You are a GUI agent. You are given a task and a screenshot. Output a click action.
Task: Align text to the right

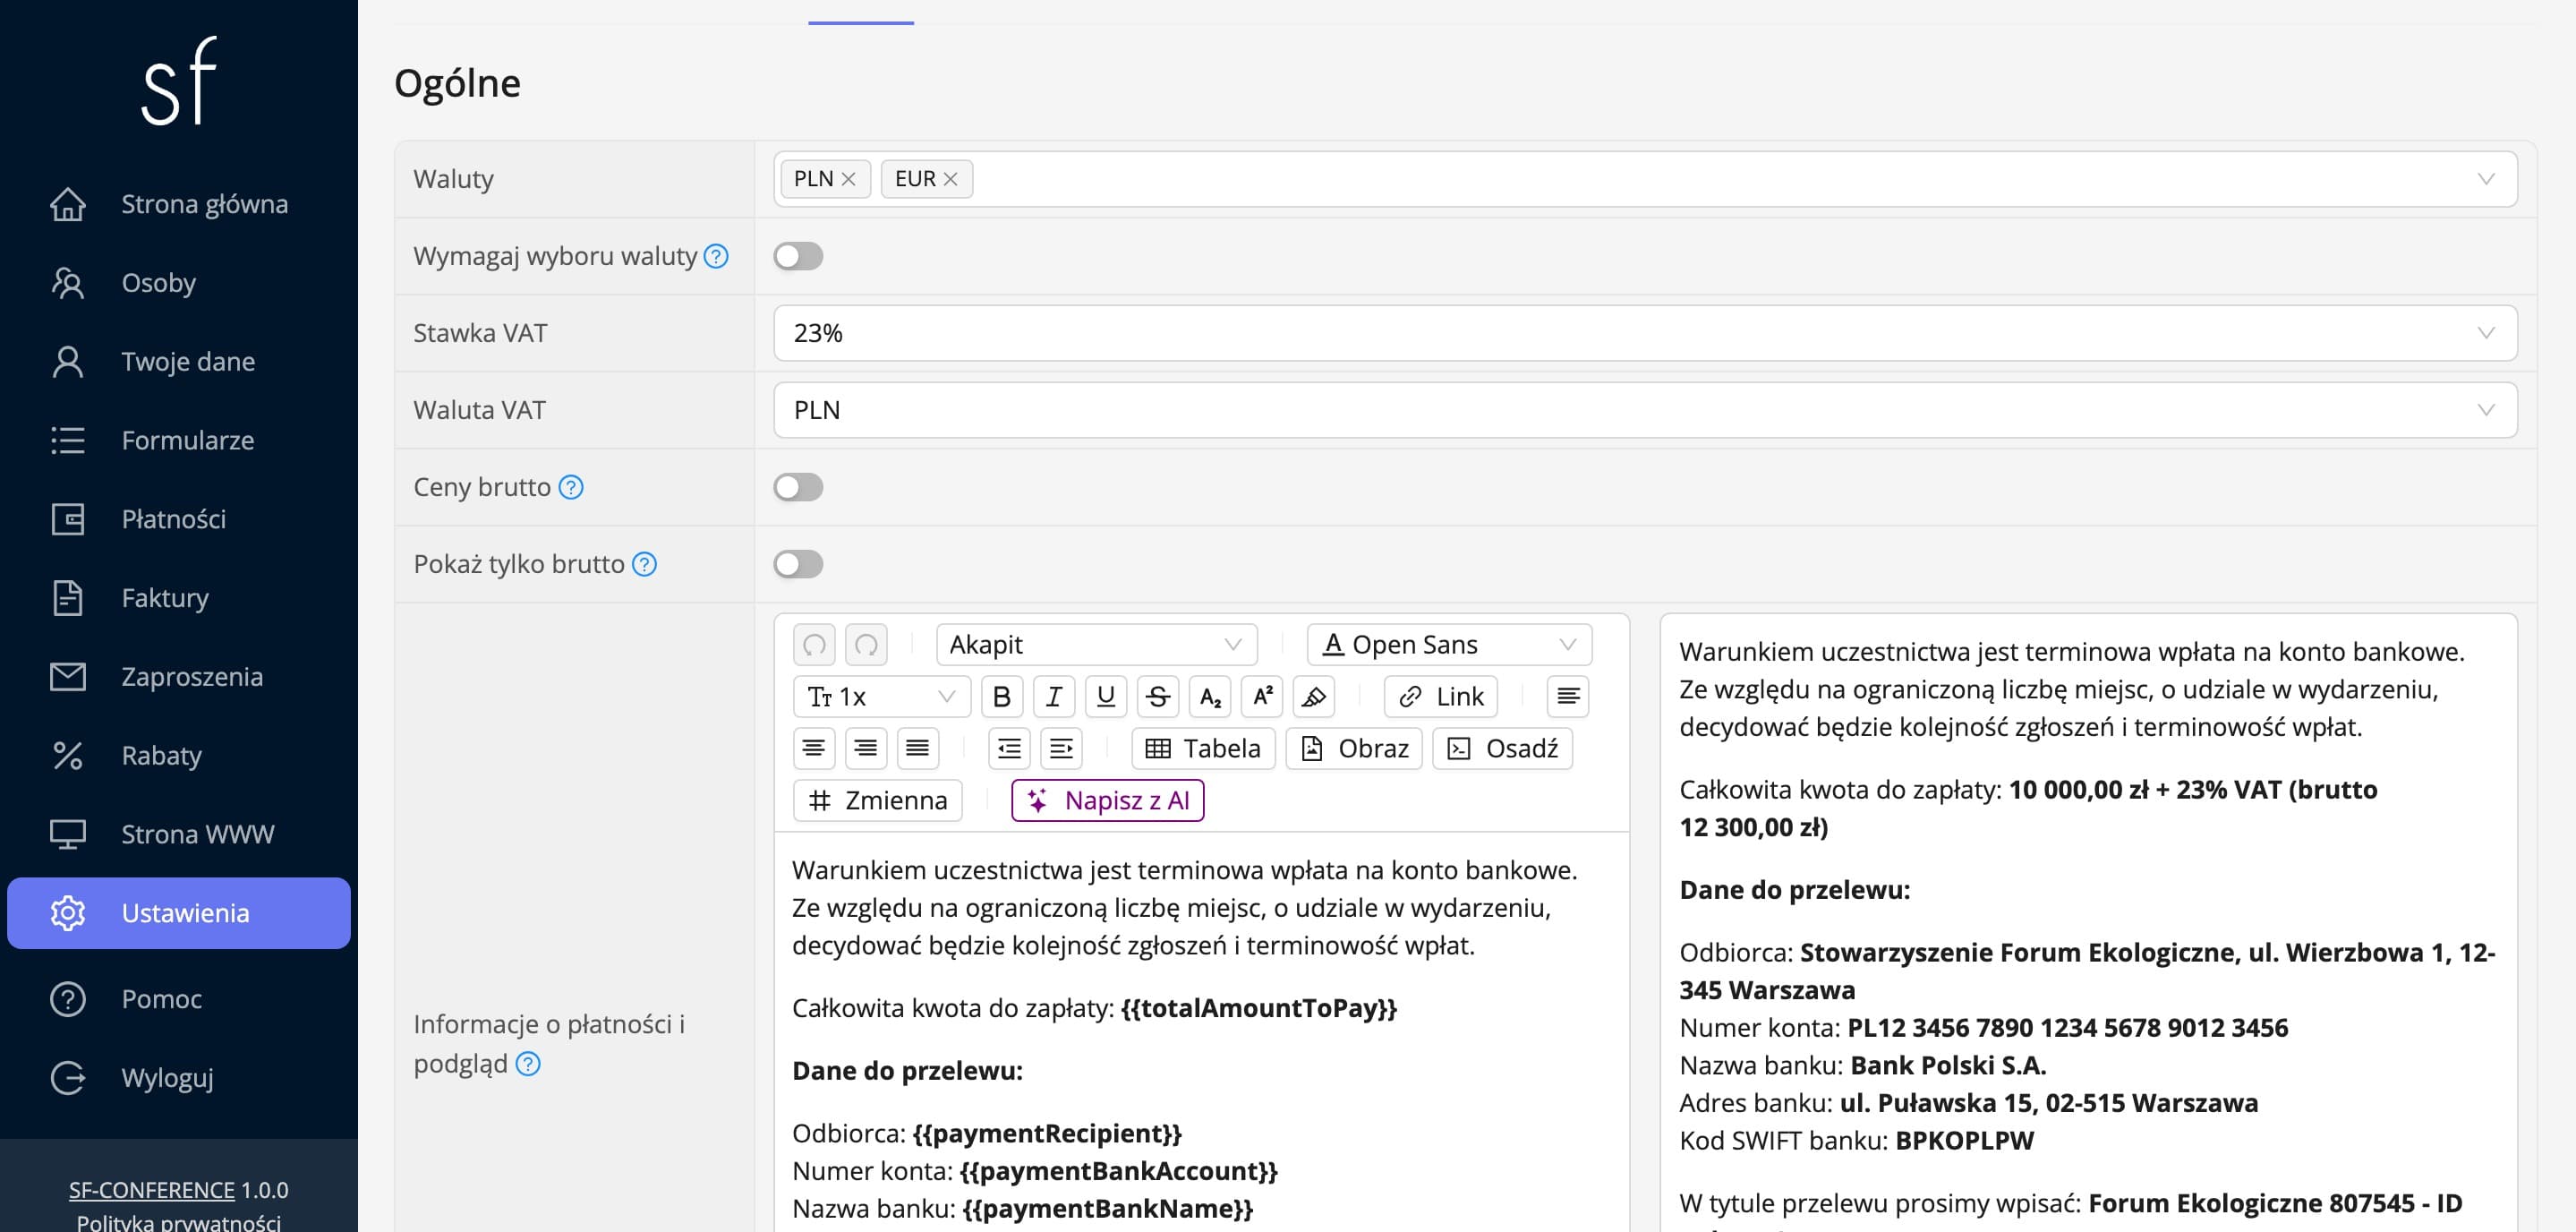[x=866, y=749]
